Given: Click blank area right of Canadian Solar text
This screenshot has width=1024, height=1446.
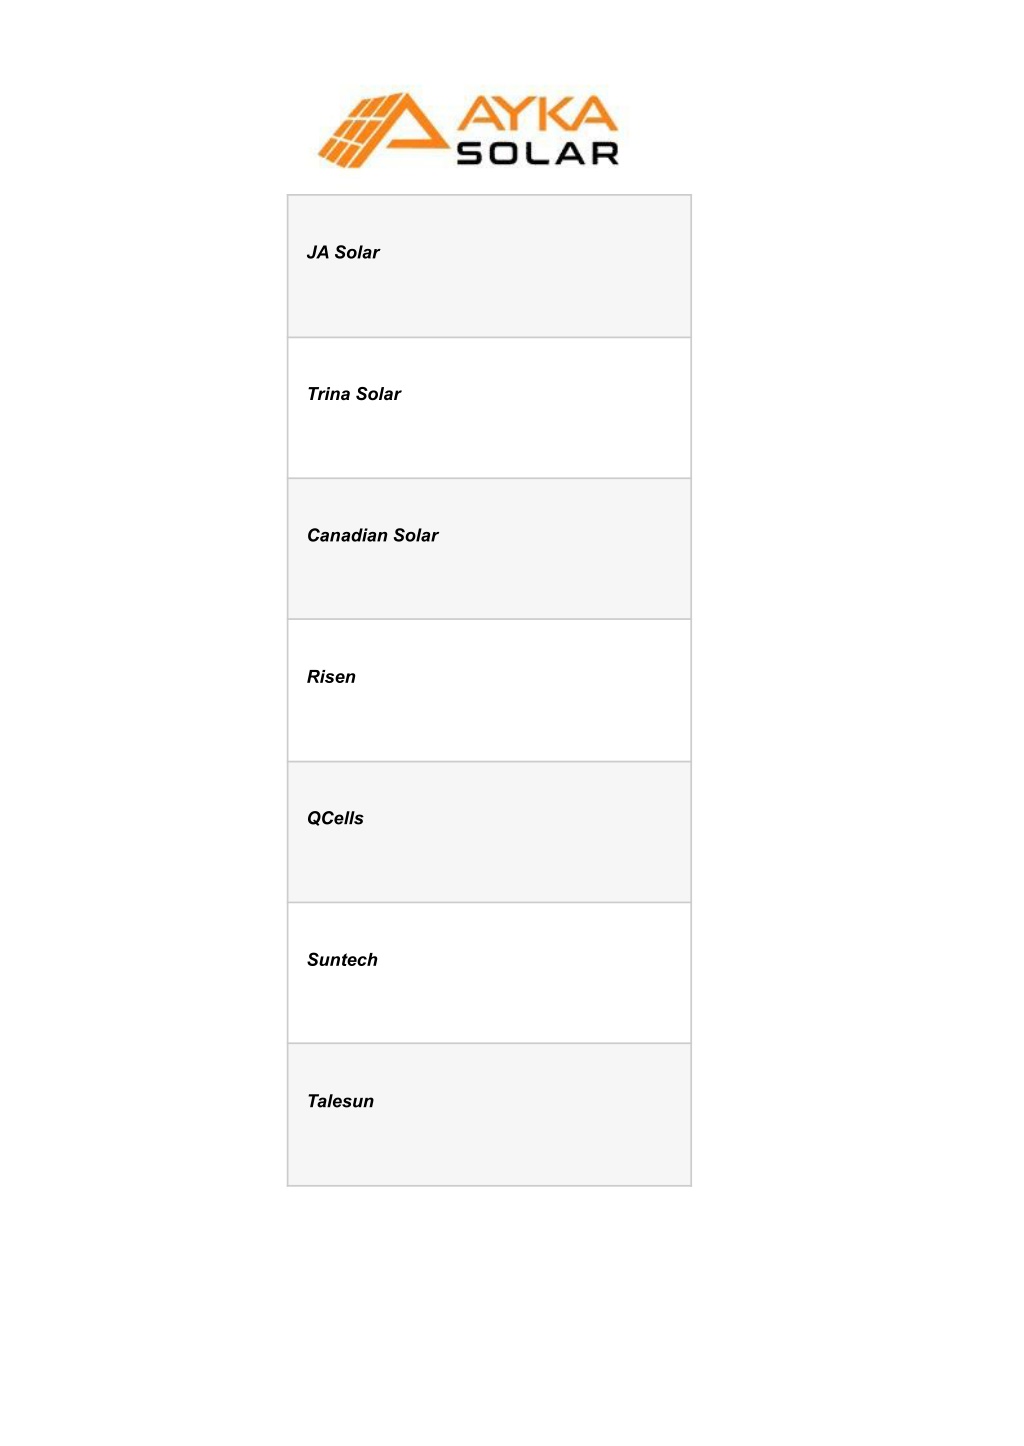Looking at the screenshot, I should point(565,549).
